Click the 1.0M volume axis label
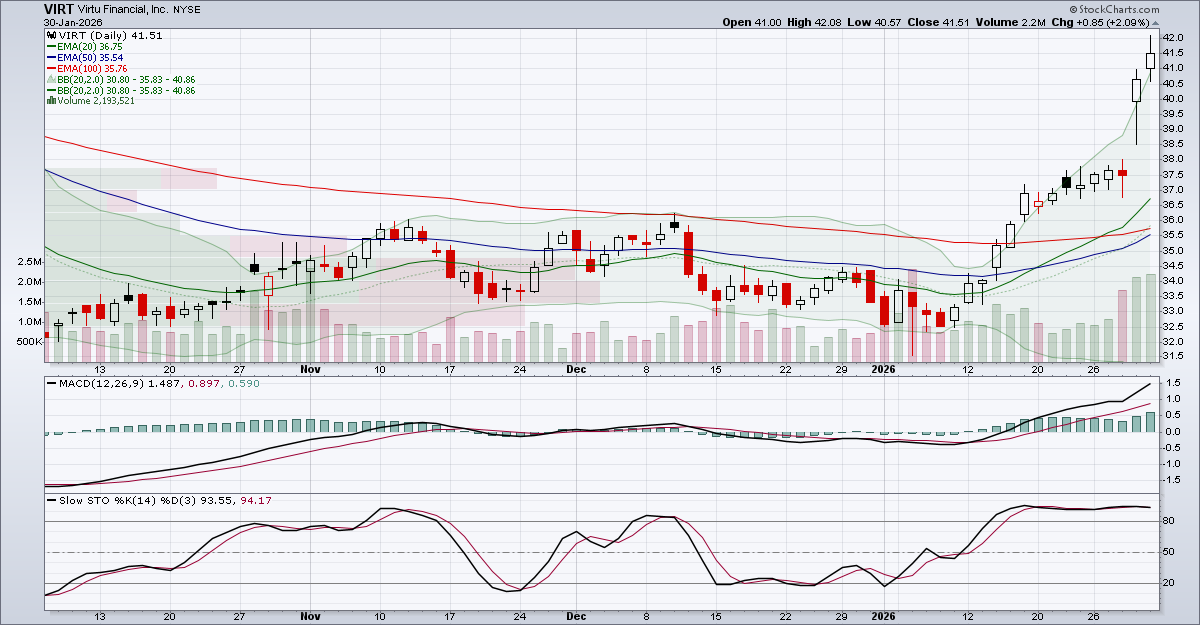Viewport: 1200px width, 625px height. click(30, 322)
